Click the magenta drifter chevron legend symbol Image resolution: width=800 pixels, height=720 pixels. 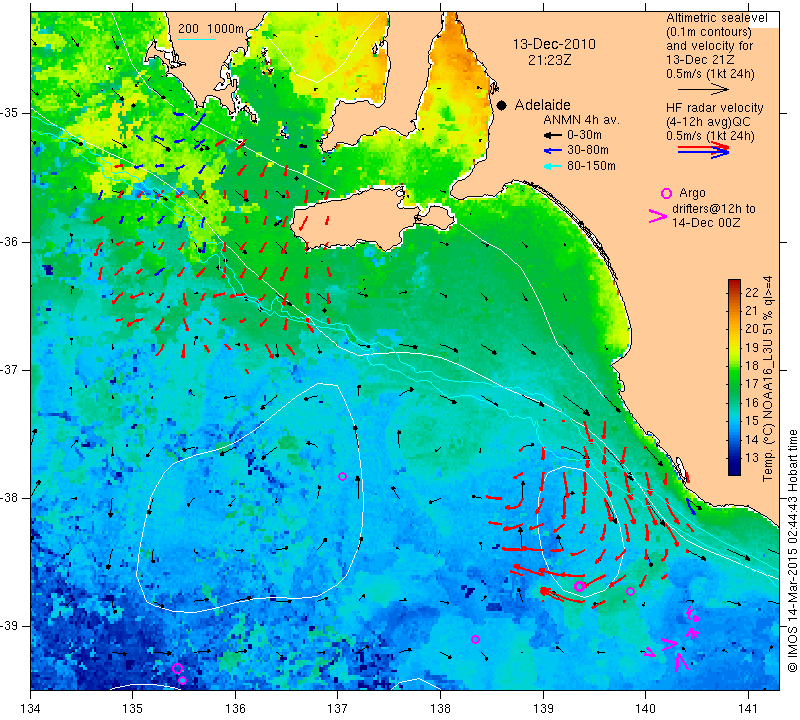(x=658, y=216)
